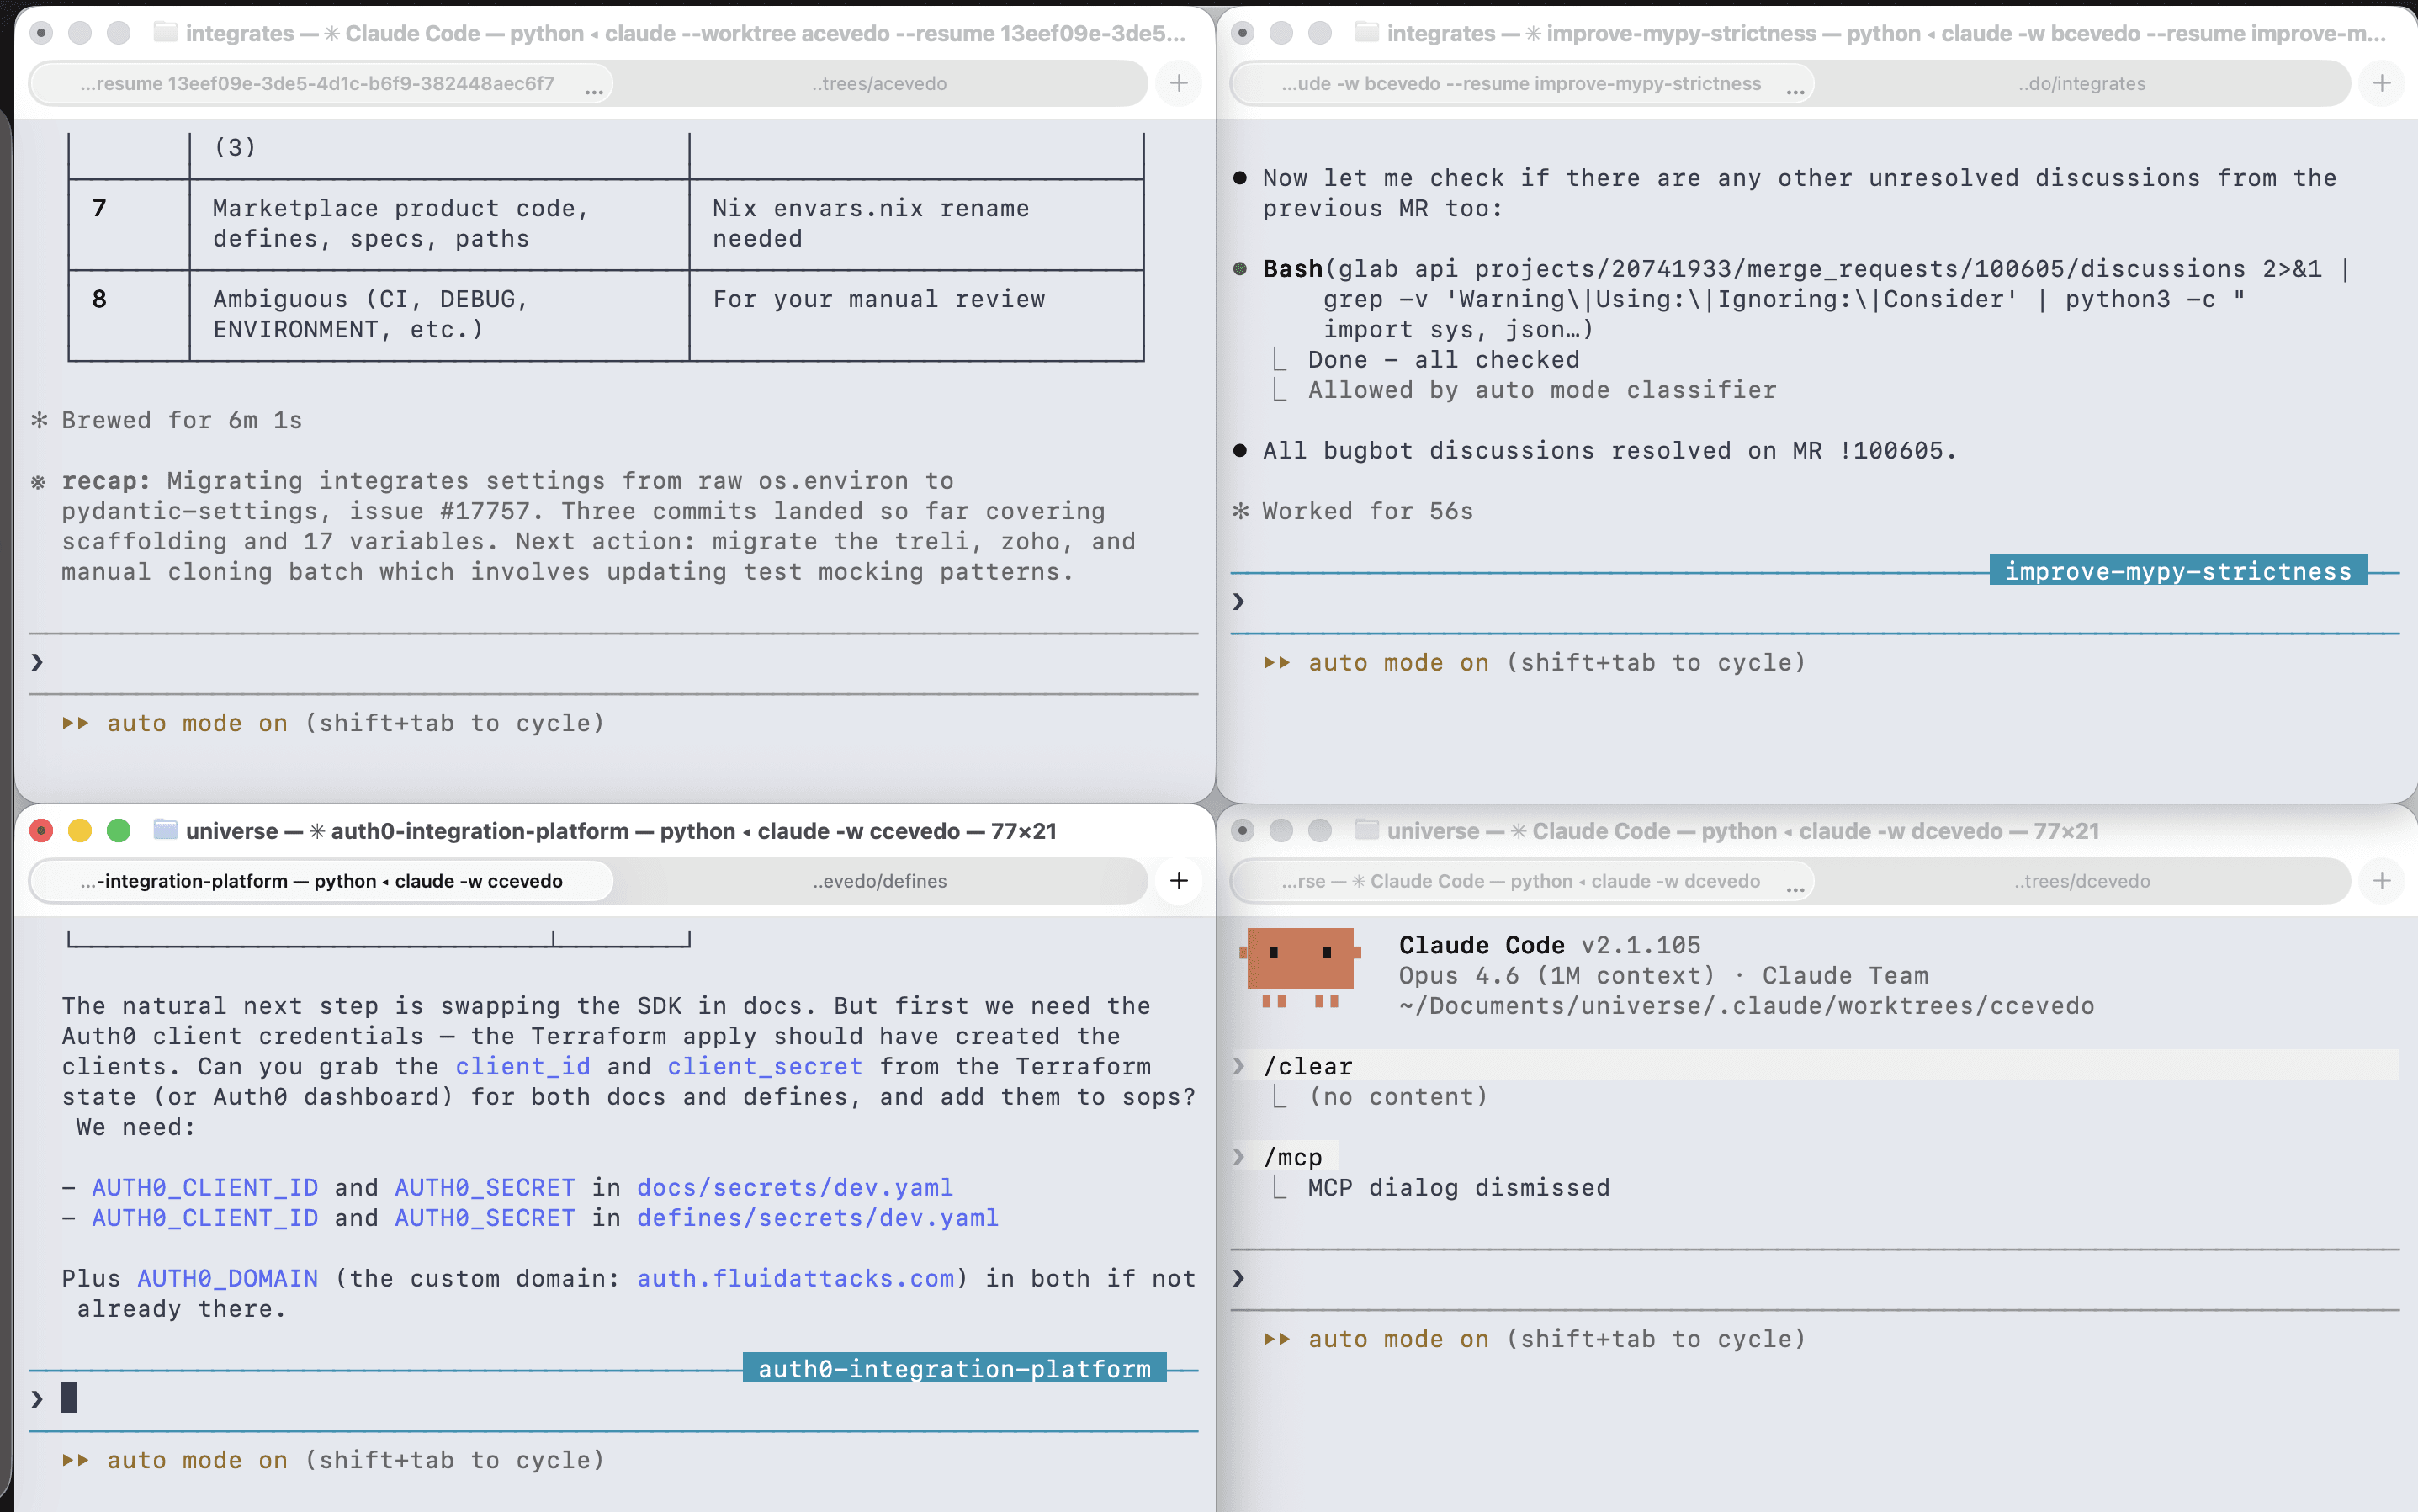
Task: Add new tab in auth0-integration-platform window
Action: (x=1178, y=880)
